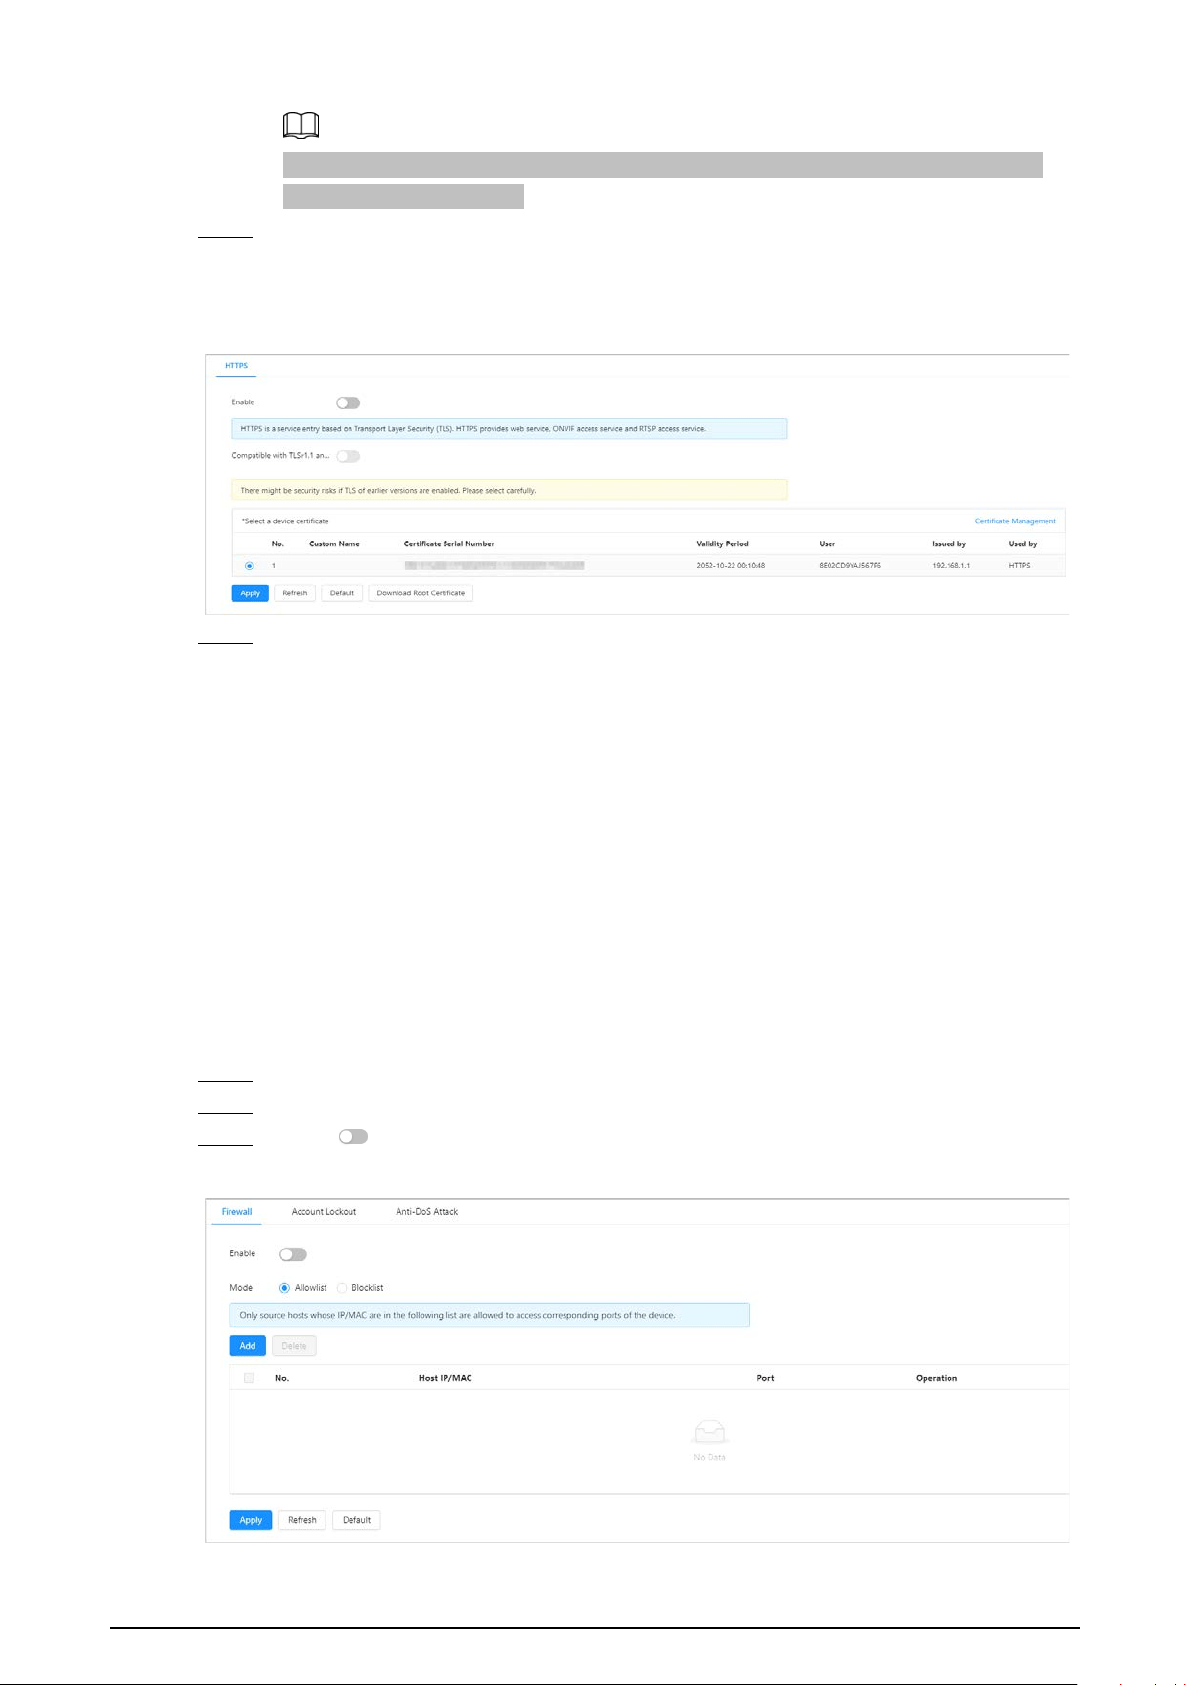Click the Used by column header

pyautogui.click(x=1023, y=544)
